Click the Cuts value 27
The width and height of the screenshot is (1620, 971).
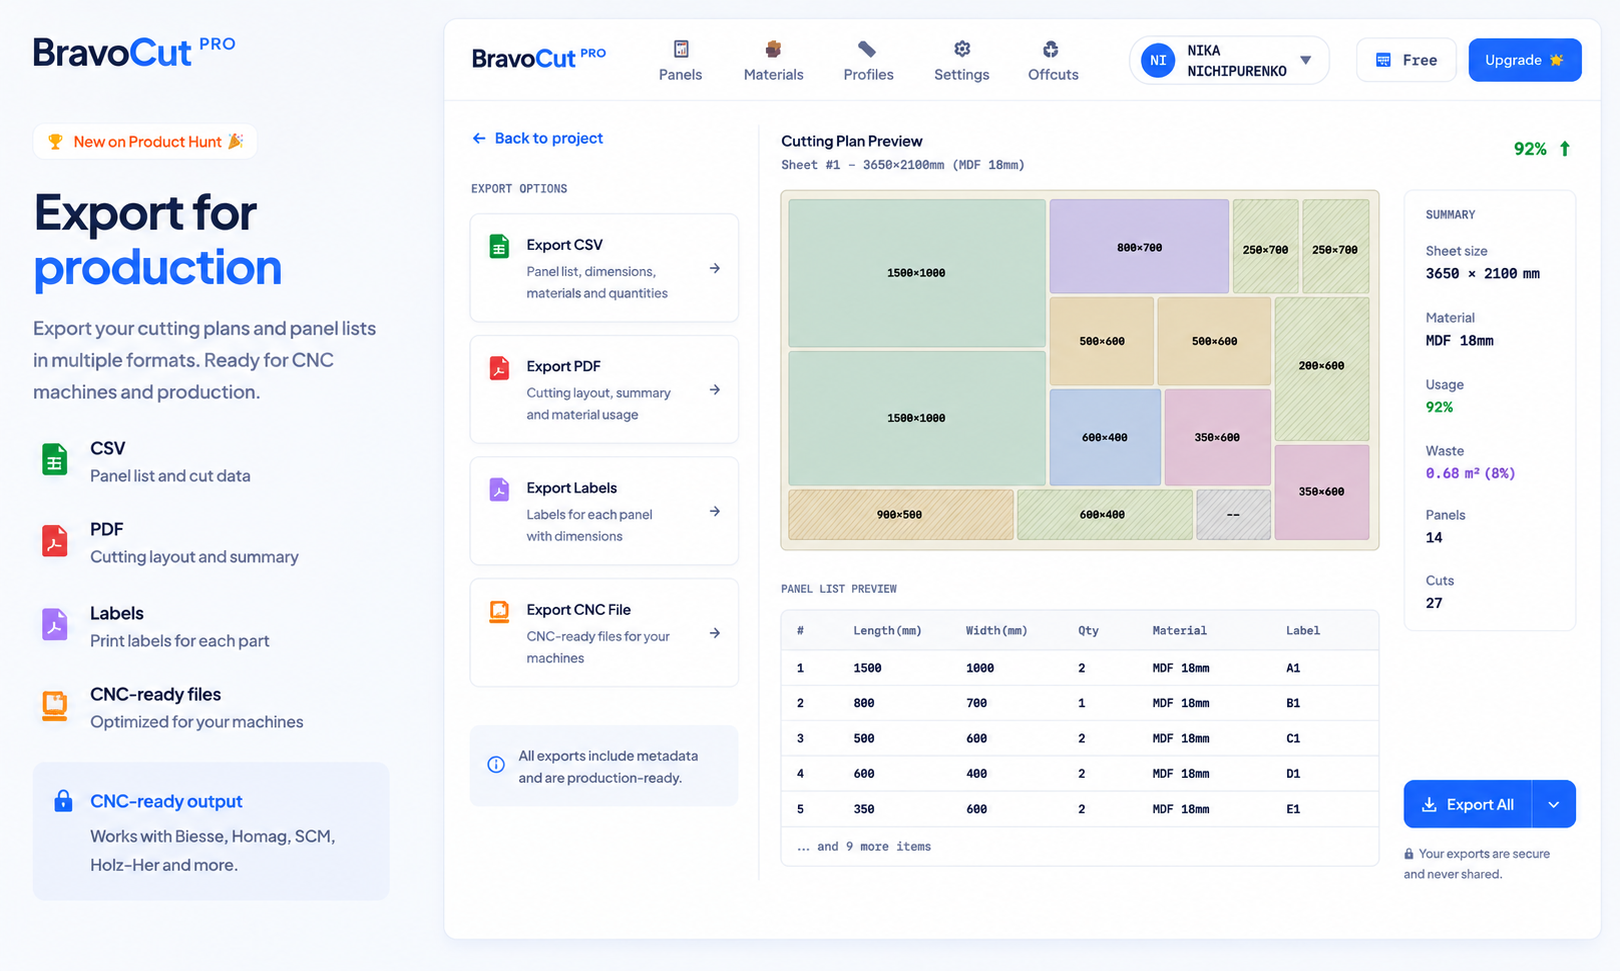pyautogui.click(x=1434, y=603)
